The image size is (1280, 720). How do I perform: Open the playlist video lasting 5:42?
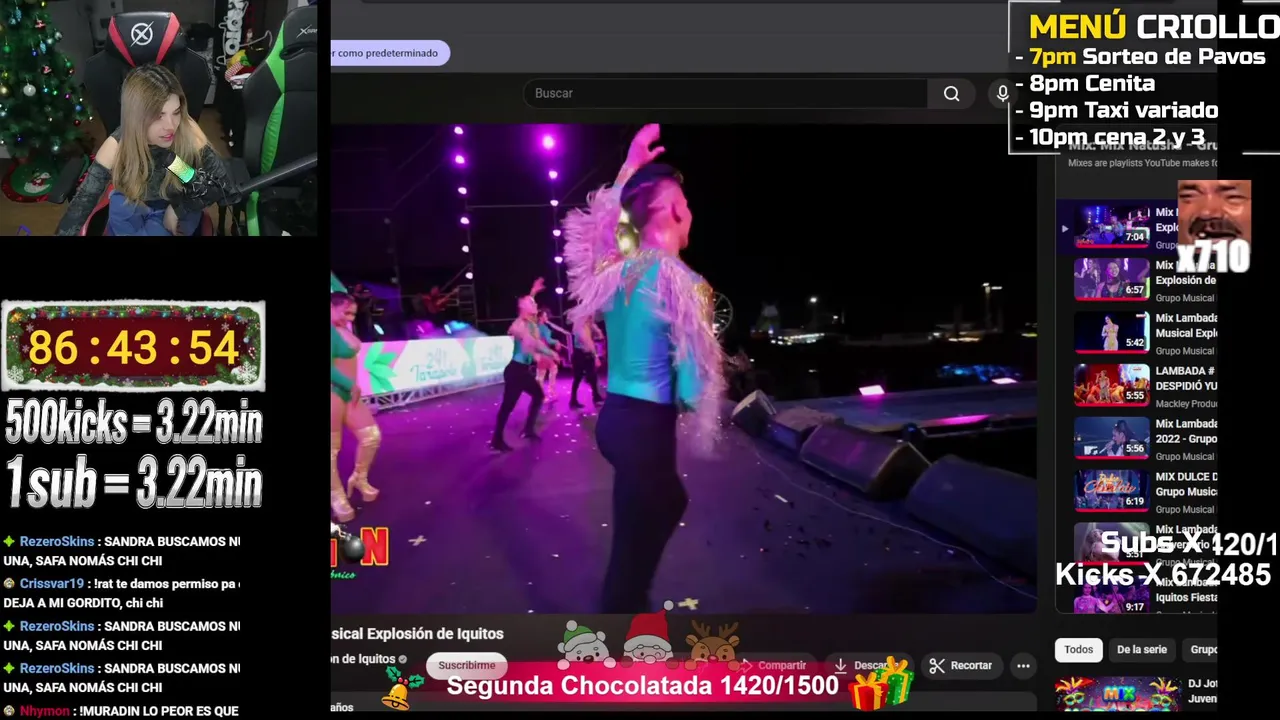click(x=1112, y=332)
